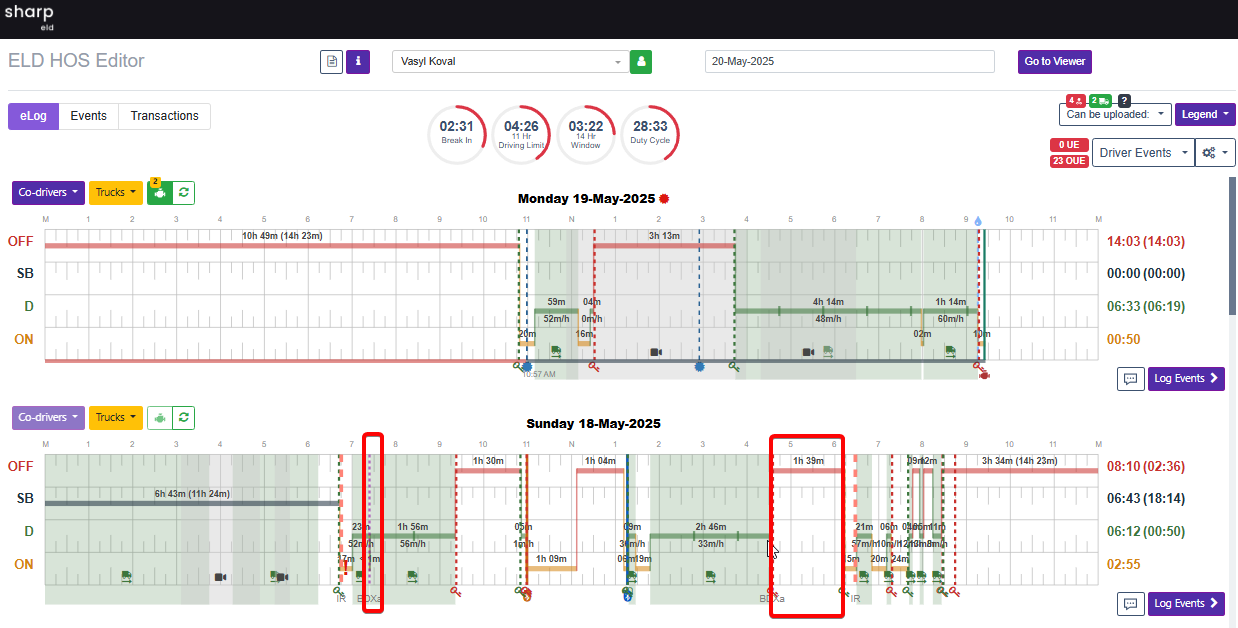Viewport: 1238px width, 628px height.
Task: Click the blue gear event marker at 10:57 AM
Action: click(x=526, y=367)
